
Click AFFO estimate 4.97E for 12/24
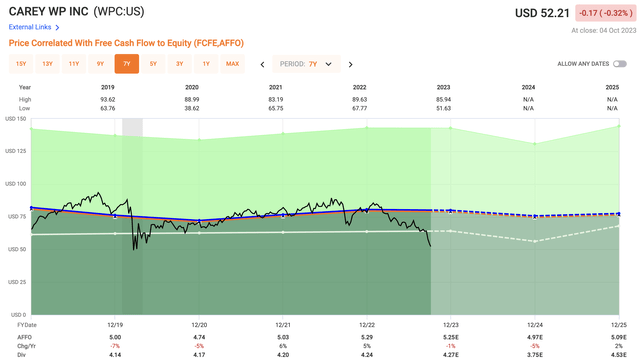[x=535, y=337]
